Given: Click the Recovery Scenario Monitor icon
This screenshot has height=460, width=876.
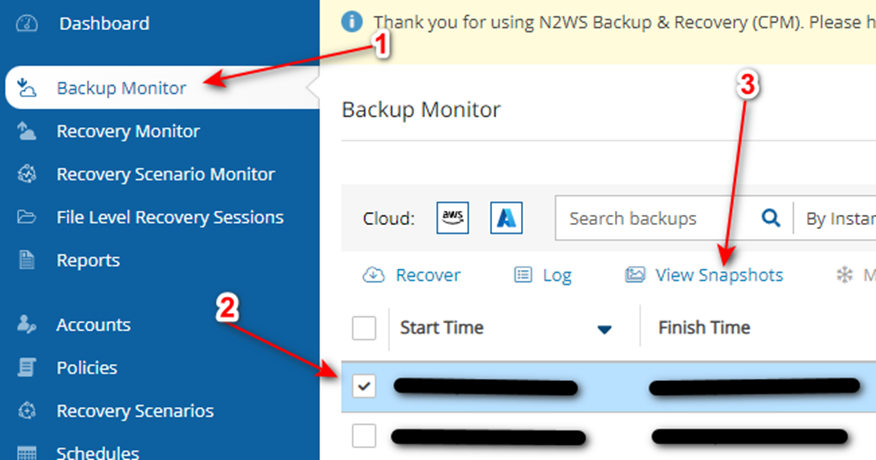Looking at the screenshot, I should [x=27, y=174].
